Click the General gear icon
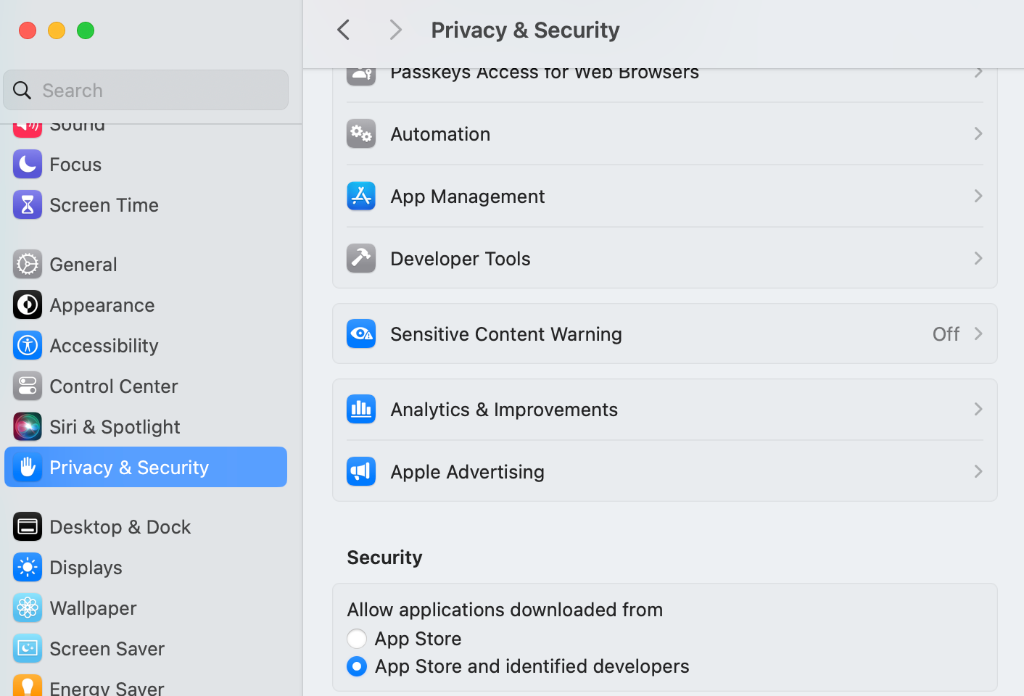 click(x=27, y=264)
